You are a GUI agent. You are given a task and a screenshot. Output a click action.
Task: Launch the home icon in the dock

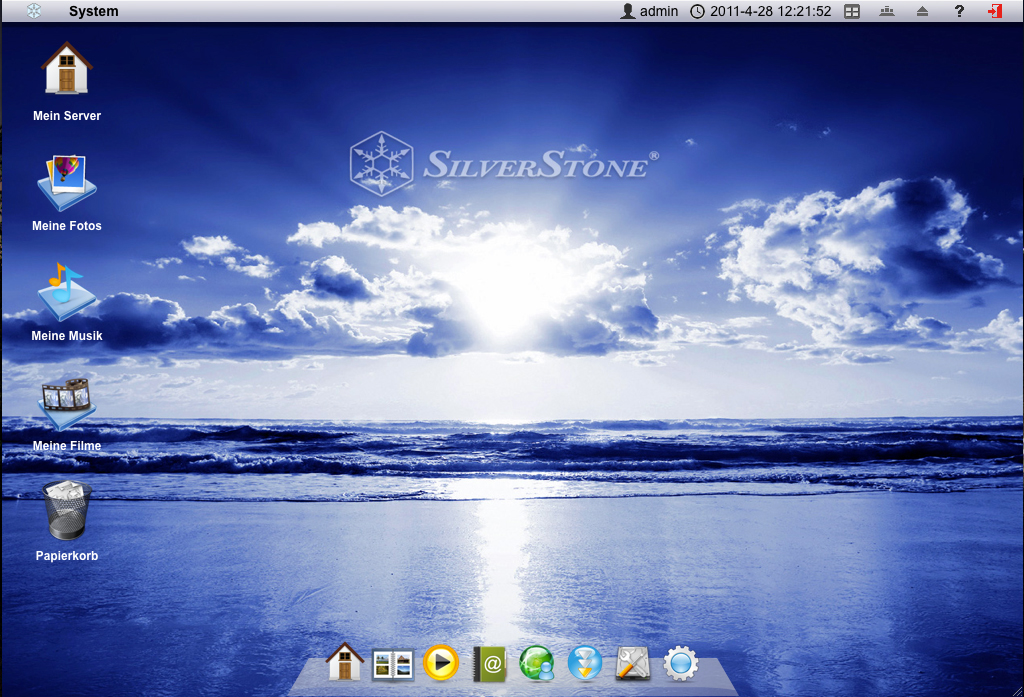(345, 662)
